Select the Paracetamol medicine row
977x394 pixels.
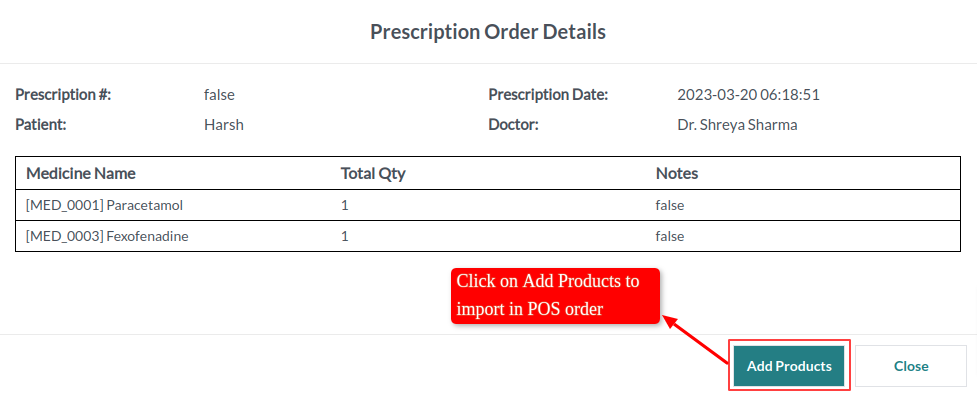pos(488,204)
